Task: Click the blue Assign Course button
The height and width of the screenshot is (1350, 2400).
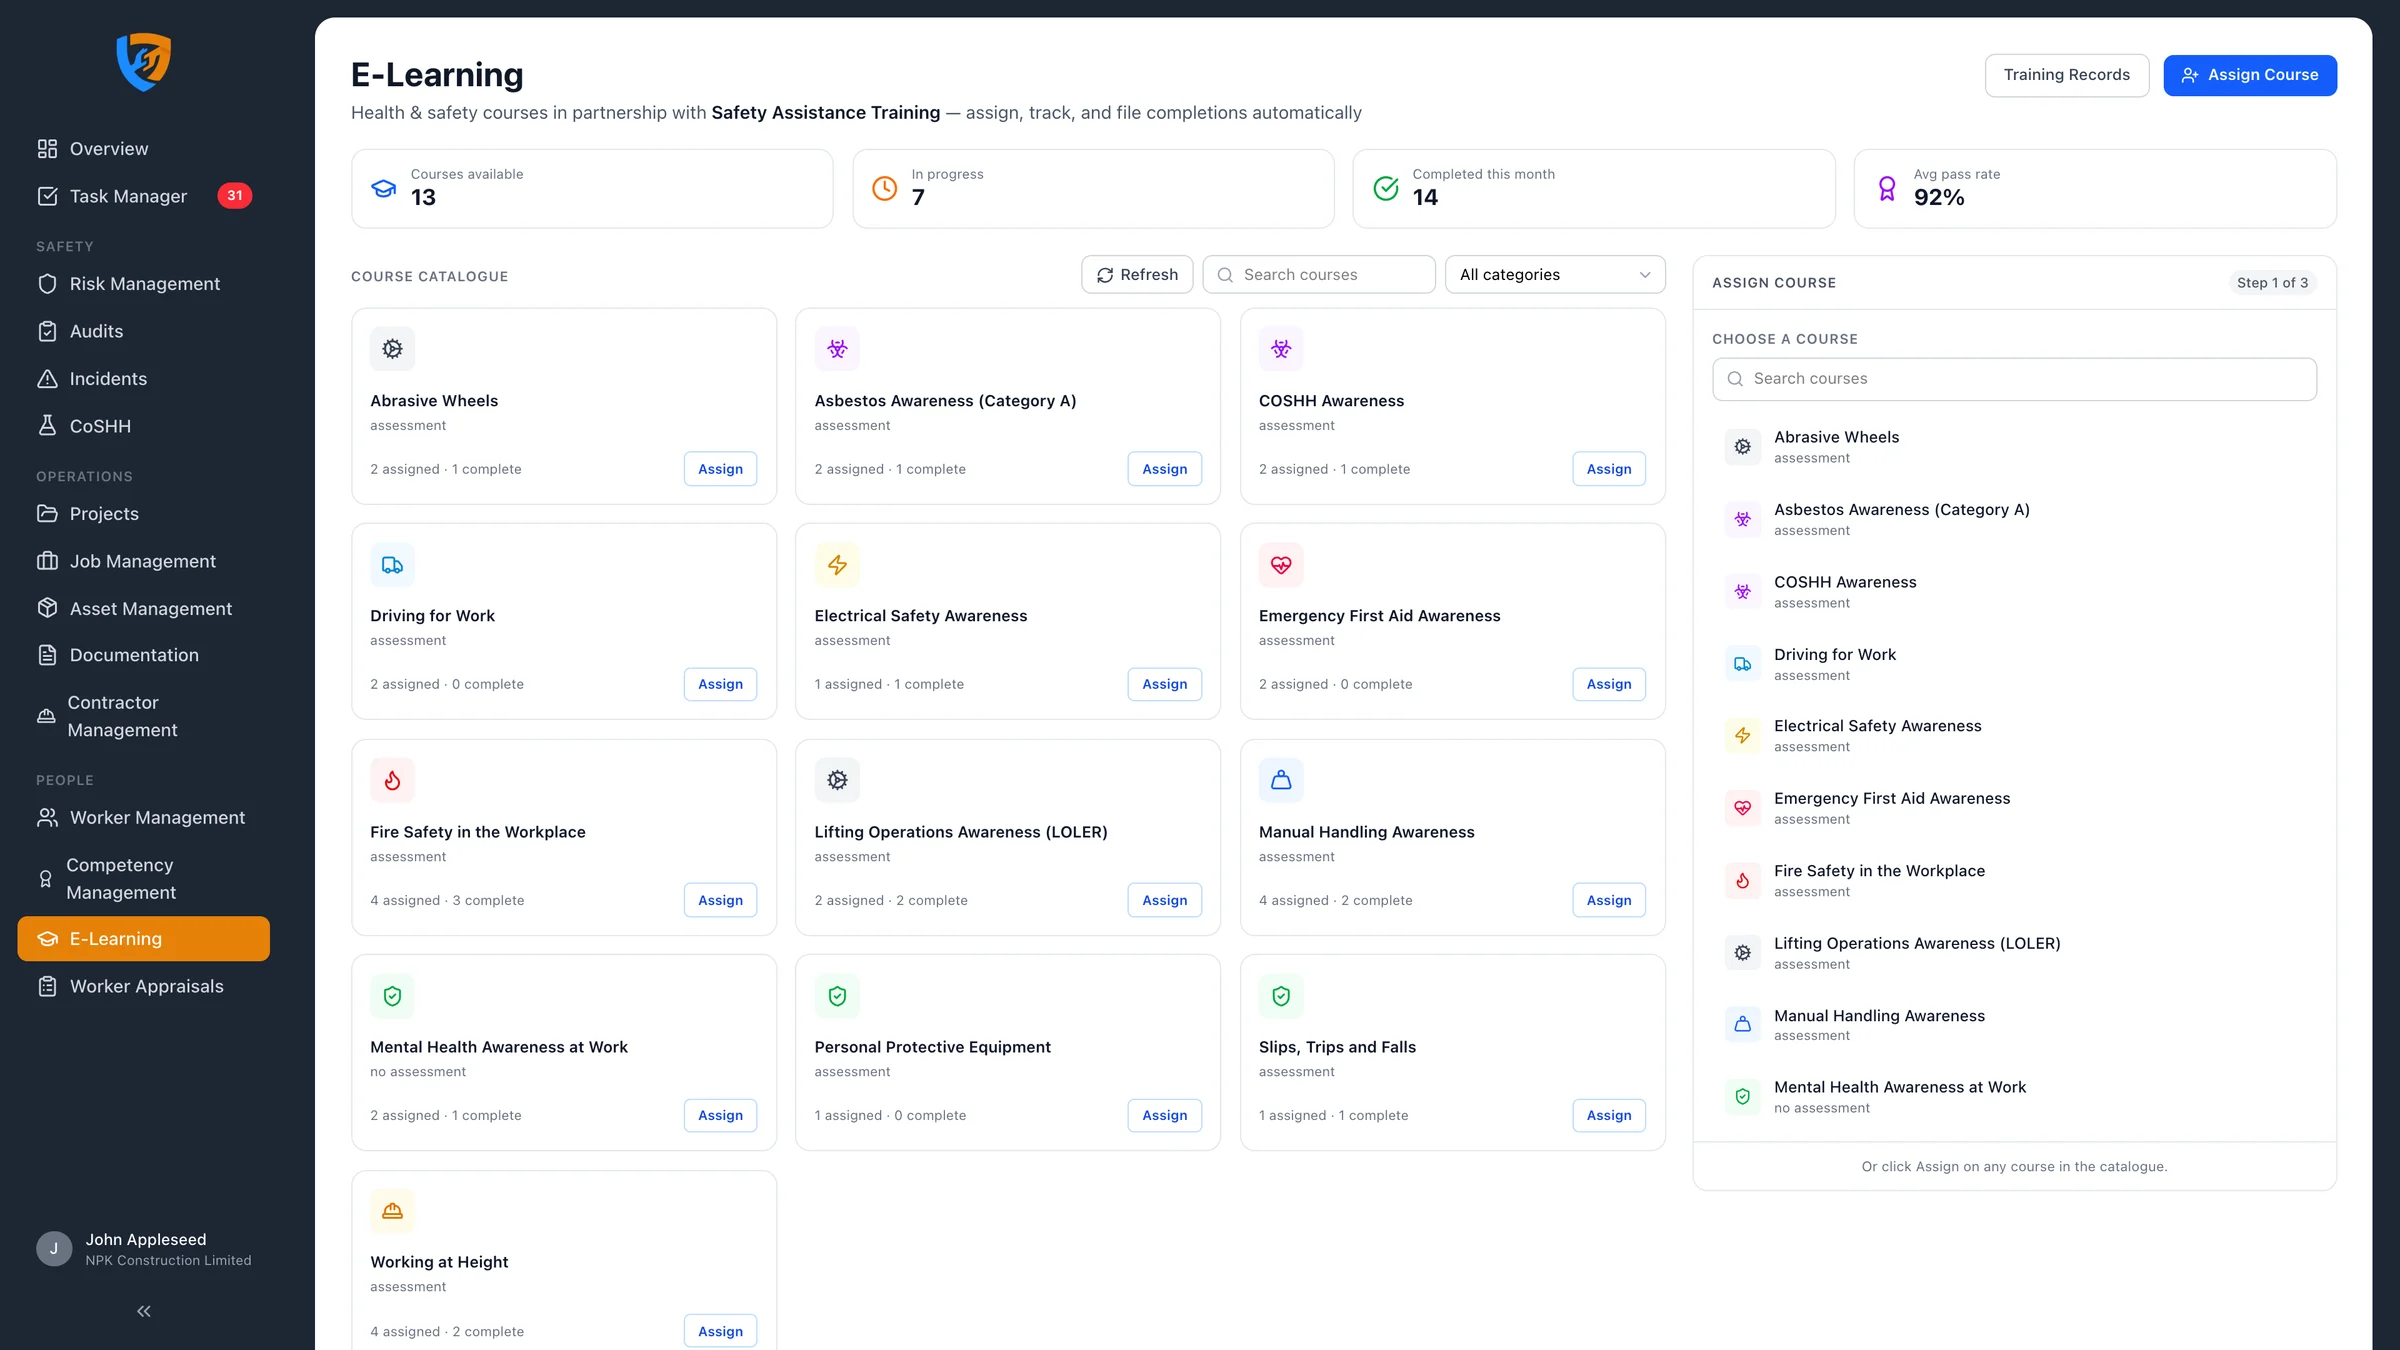Action: click(2250, 75)
